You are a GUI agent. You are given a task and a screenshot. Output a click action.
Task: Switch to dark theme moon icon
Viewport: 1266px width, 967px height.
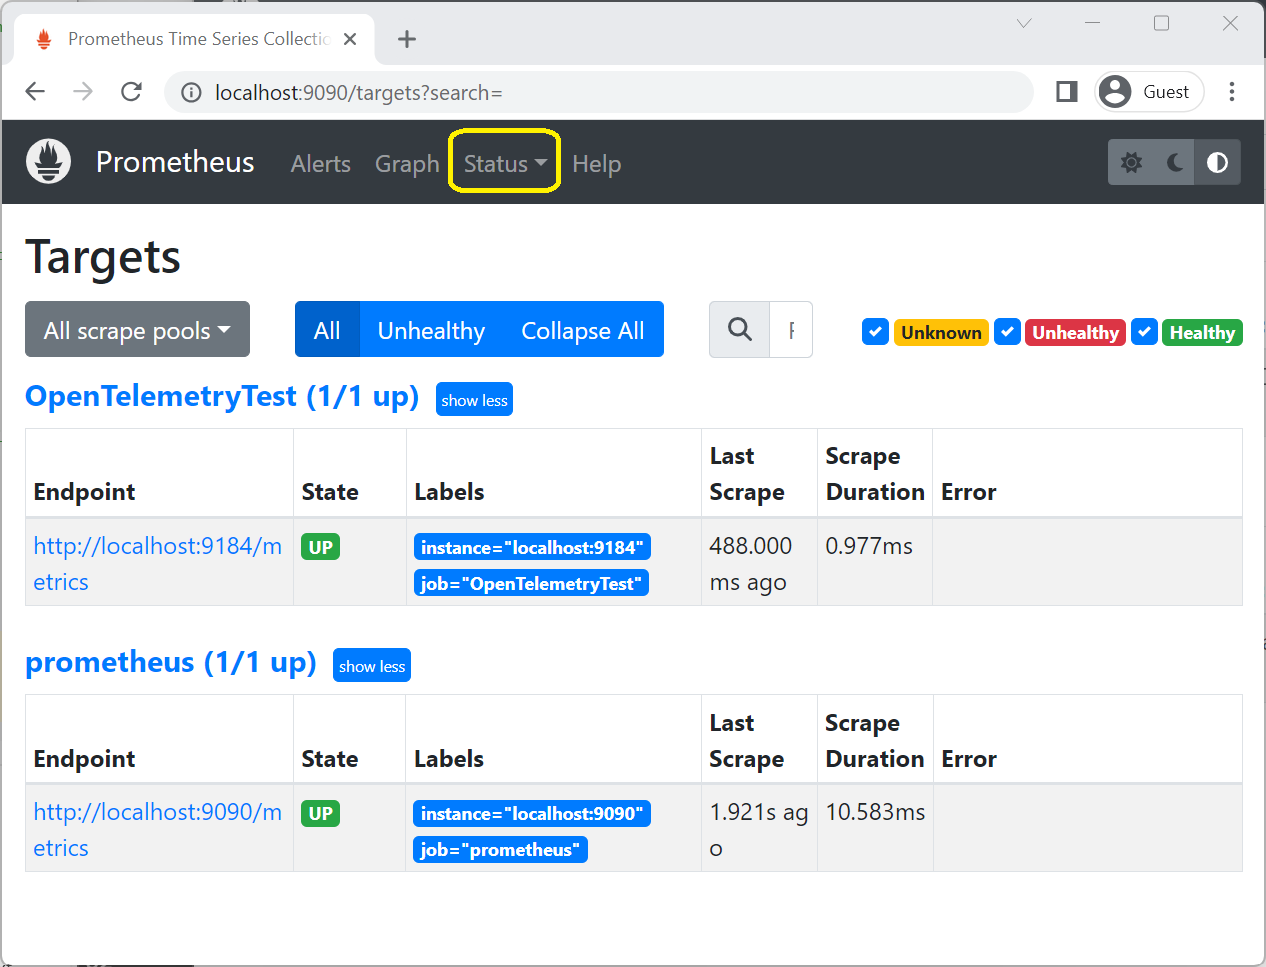1175,162
